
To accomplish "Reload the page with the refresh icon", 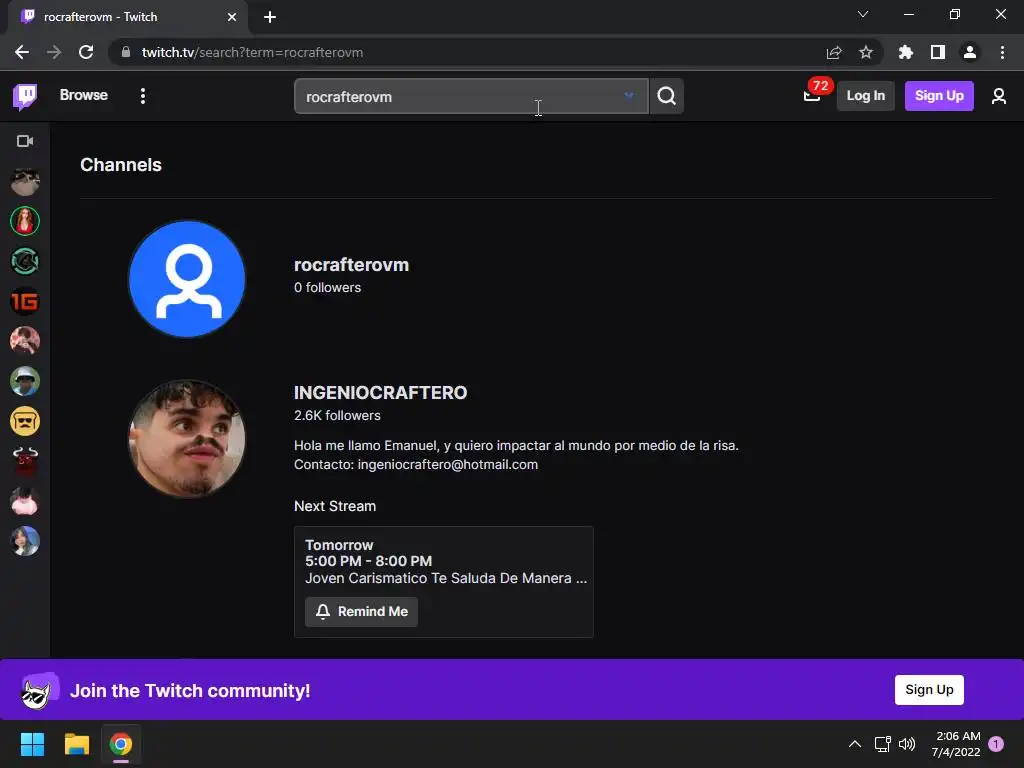I will pyautogui.click(x=86, y=52).
